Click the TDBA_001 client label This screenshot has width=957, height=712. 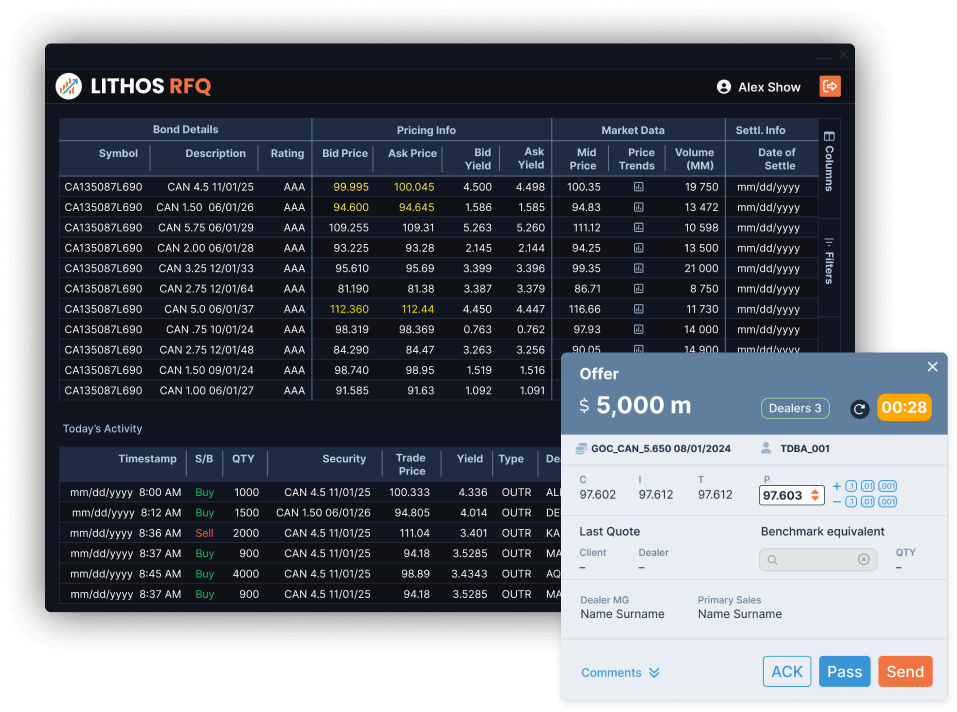(x=804, y=448)
